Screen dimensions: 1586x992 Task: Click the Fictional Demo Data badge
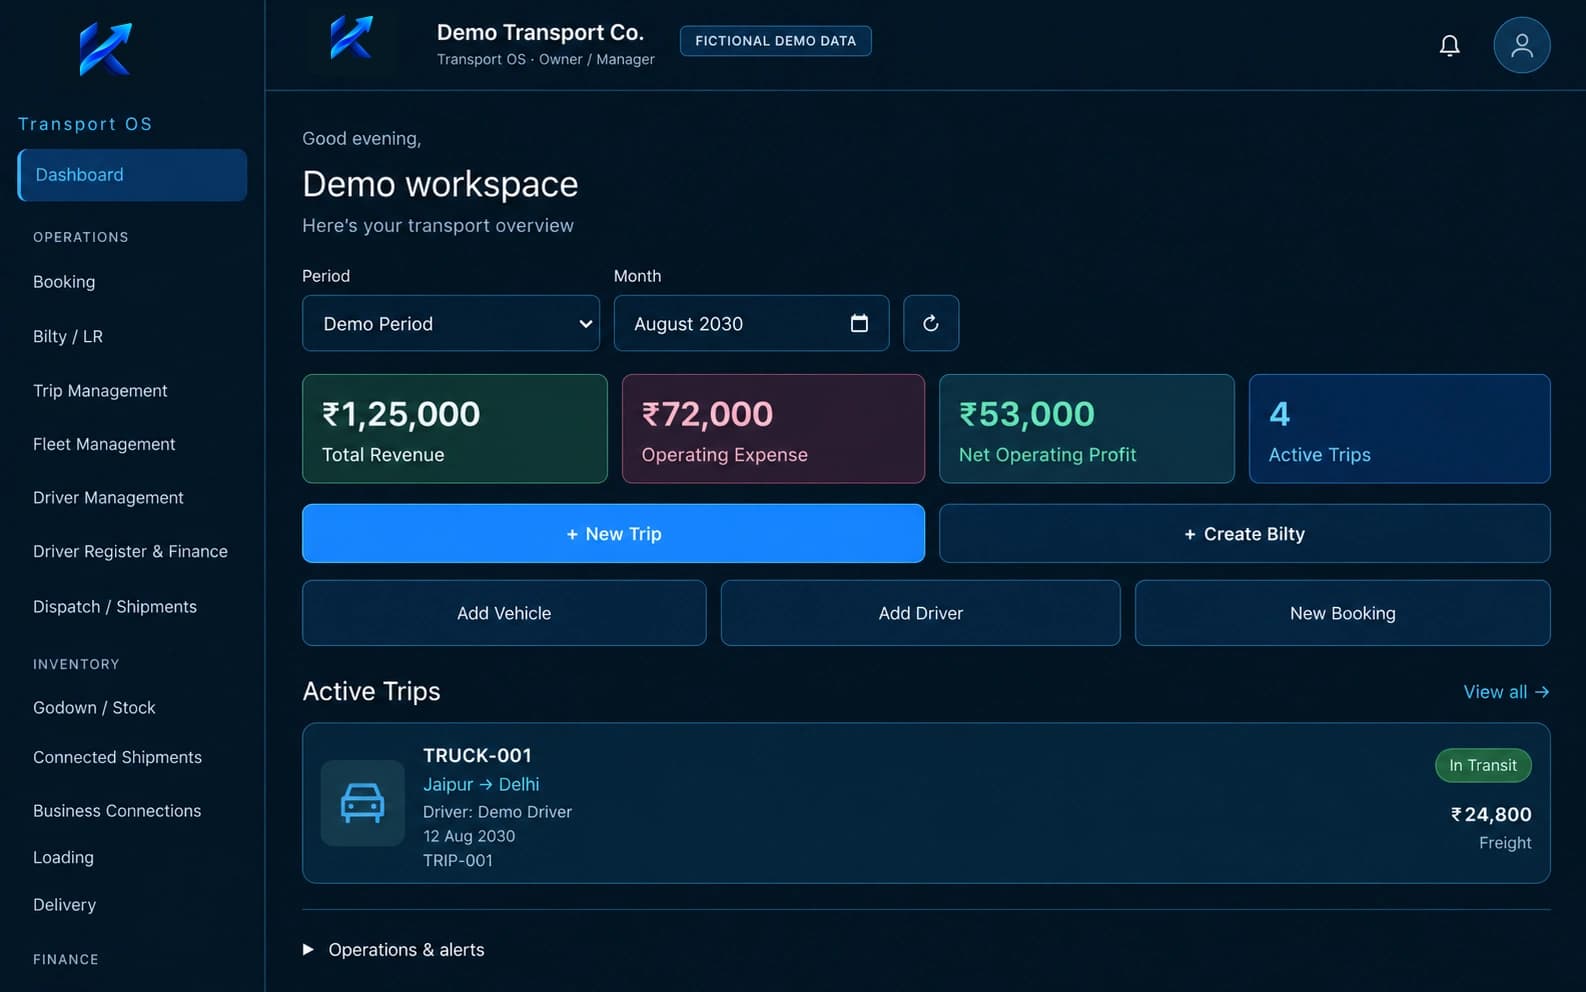click(775, 41)
